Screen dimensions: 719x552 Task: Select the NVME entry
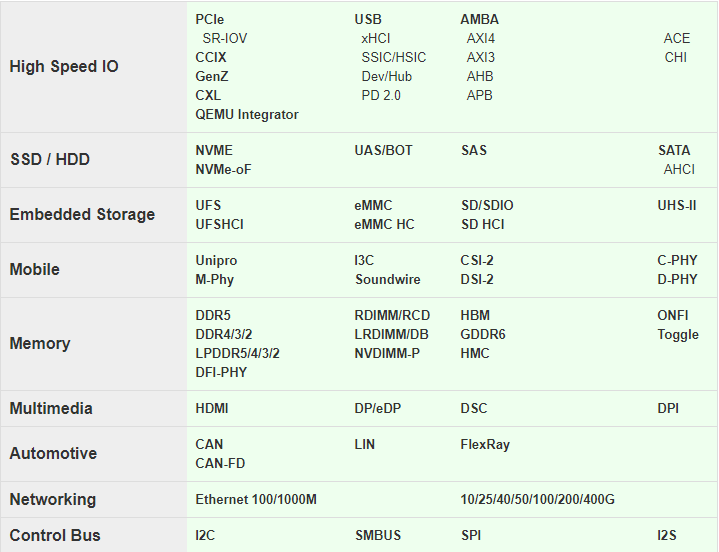pos(214,150)
